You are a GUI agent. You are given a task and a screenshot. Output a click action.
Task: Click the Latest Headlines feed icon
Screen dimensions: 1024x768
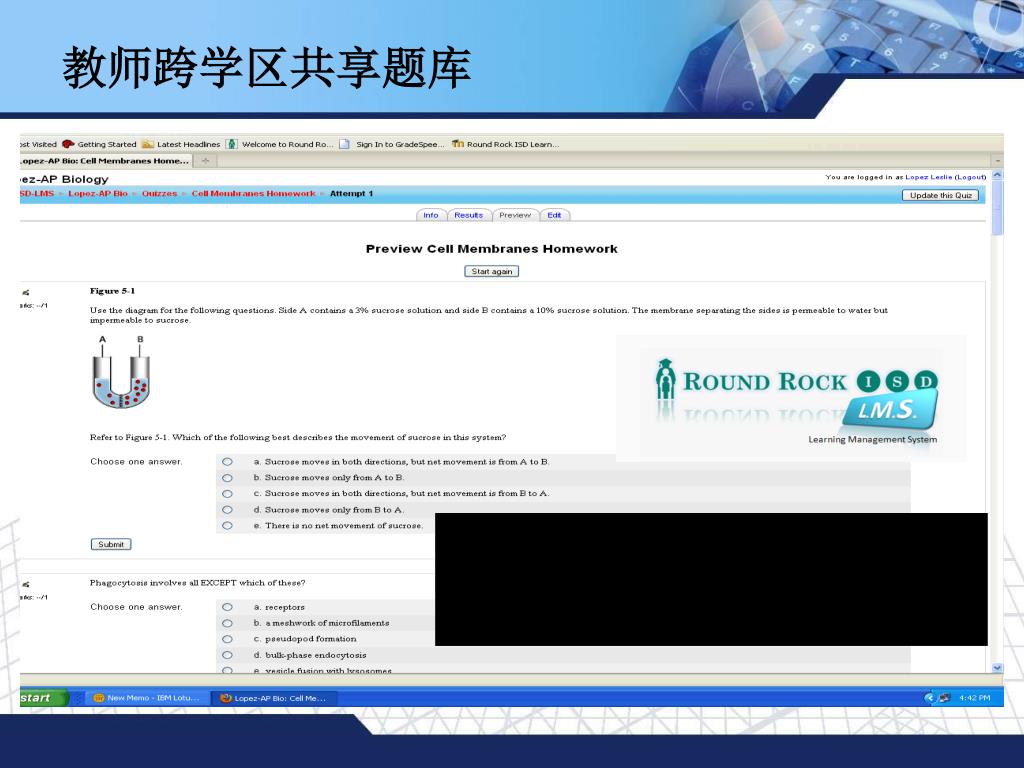click(x=148, y=144)
